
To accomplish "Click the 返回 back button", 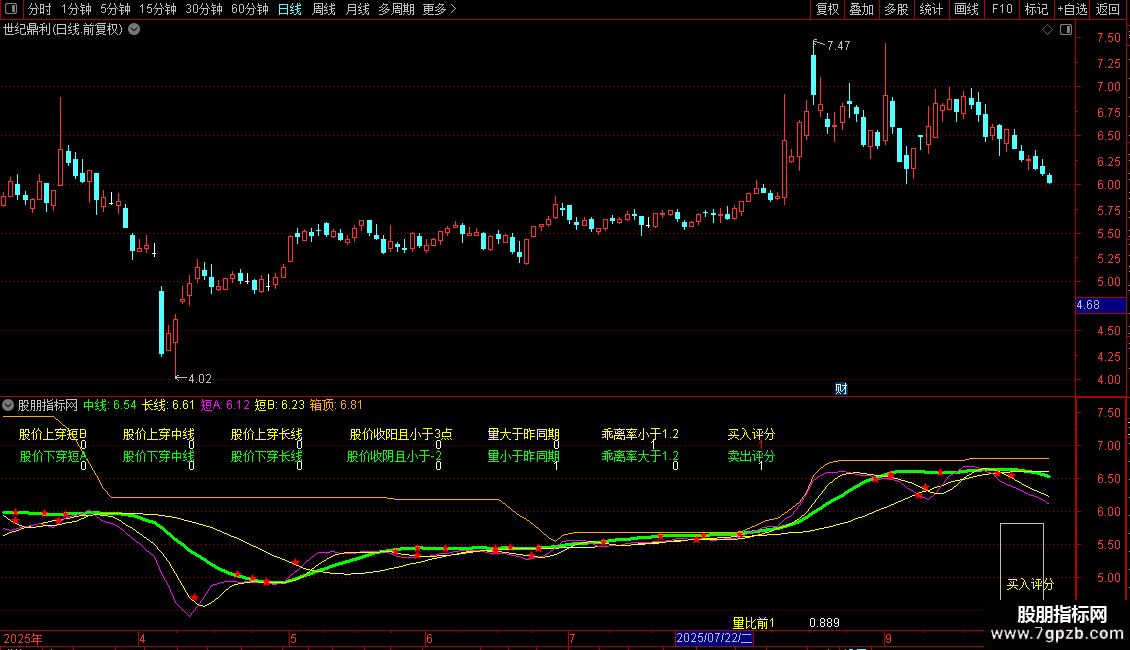I will pyautogui.click(x=1108, y=9).
